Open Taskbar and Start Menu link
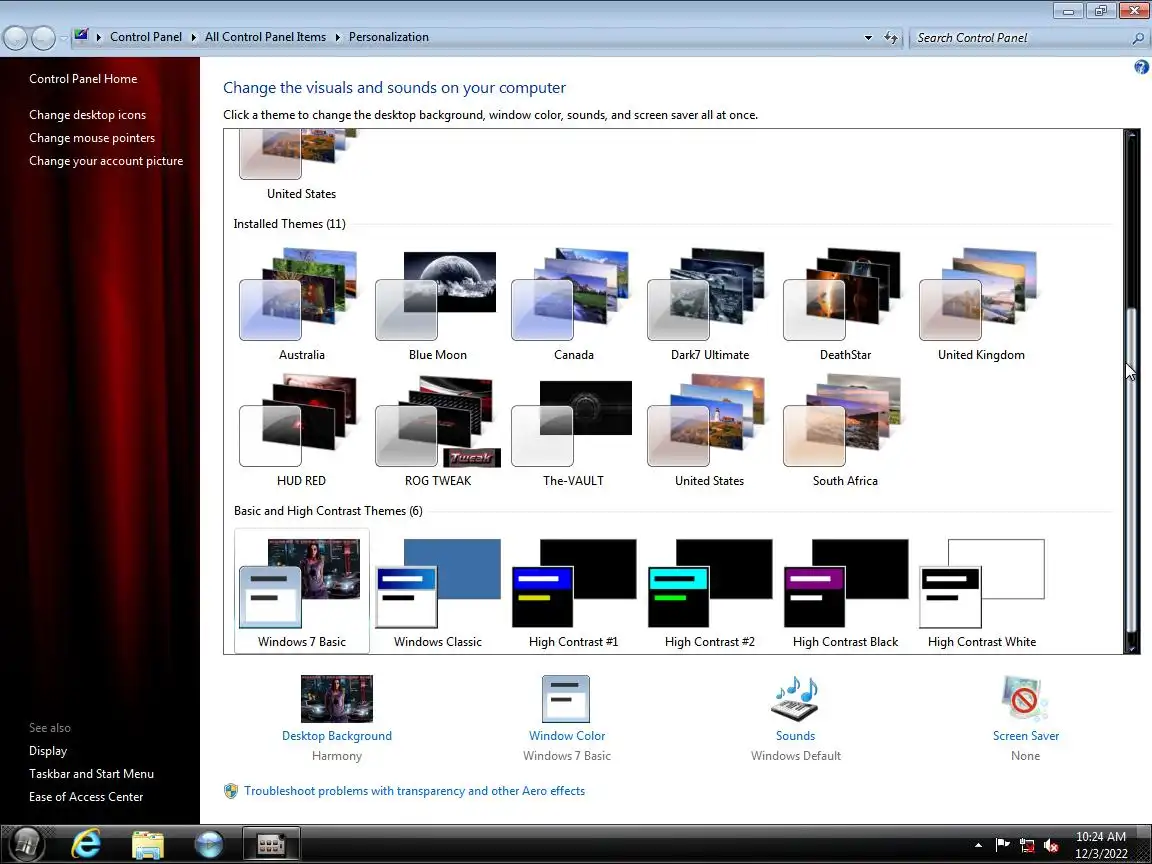The width and height of the screenshot is (1152, 864). coord(91,774)
